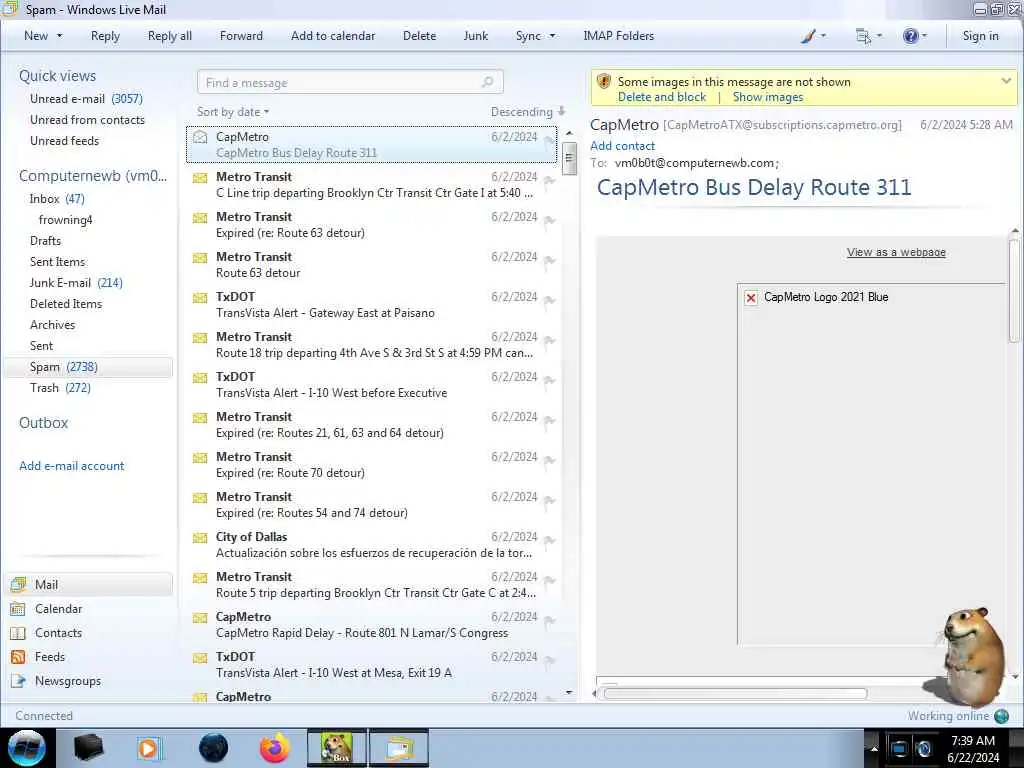Open the Sort by date dropdown

[233, 112]
